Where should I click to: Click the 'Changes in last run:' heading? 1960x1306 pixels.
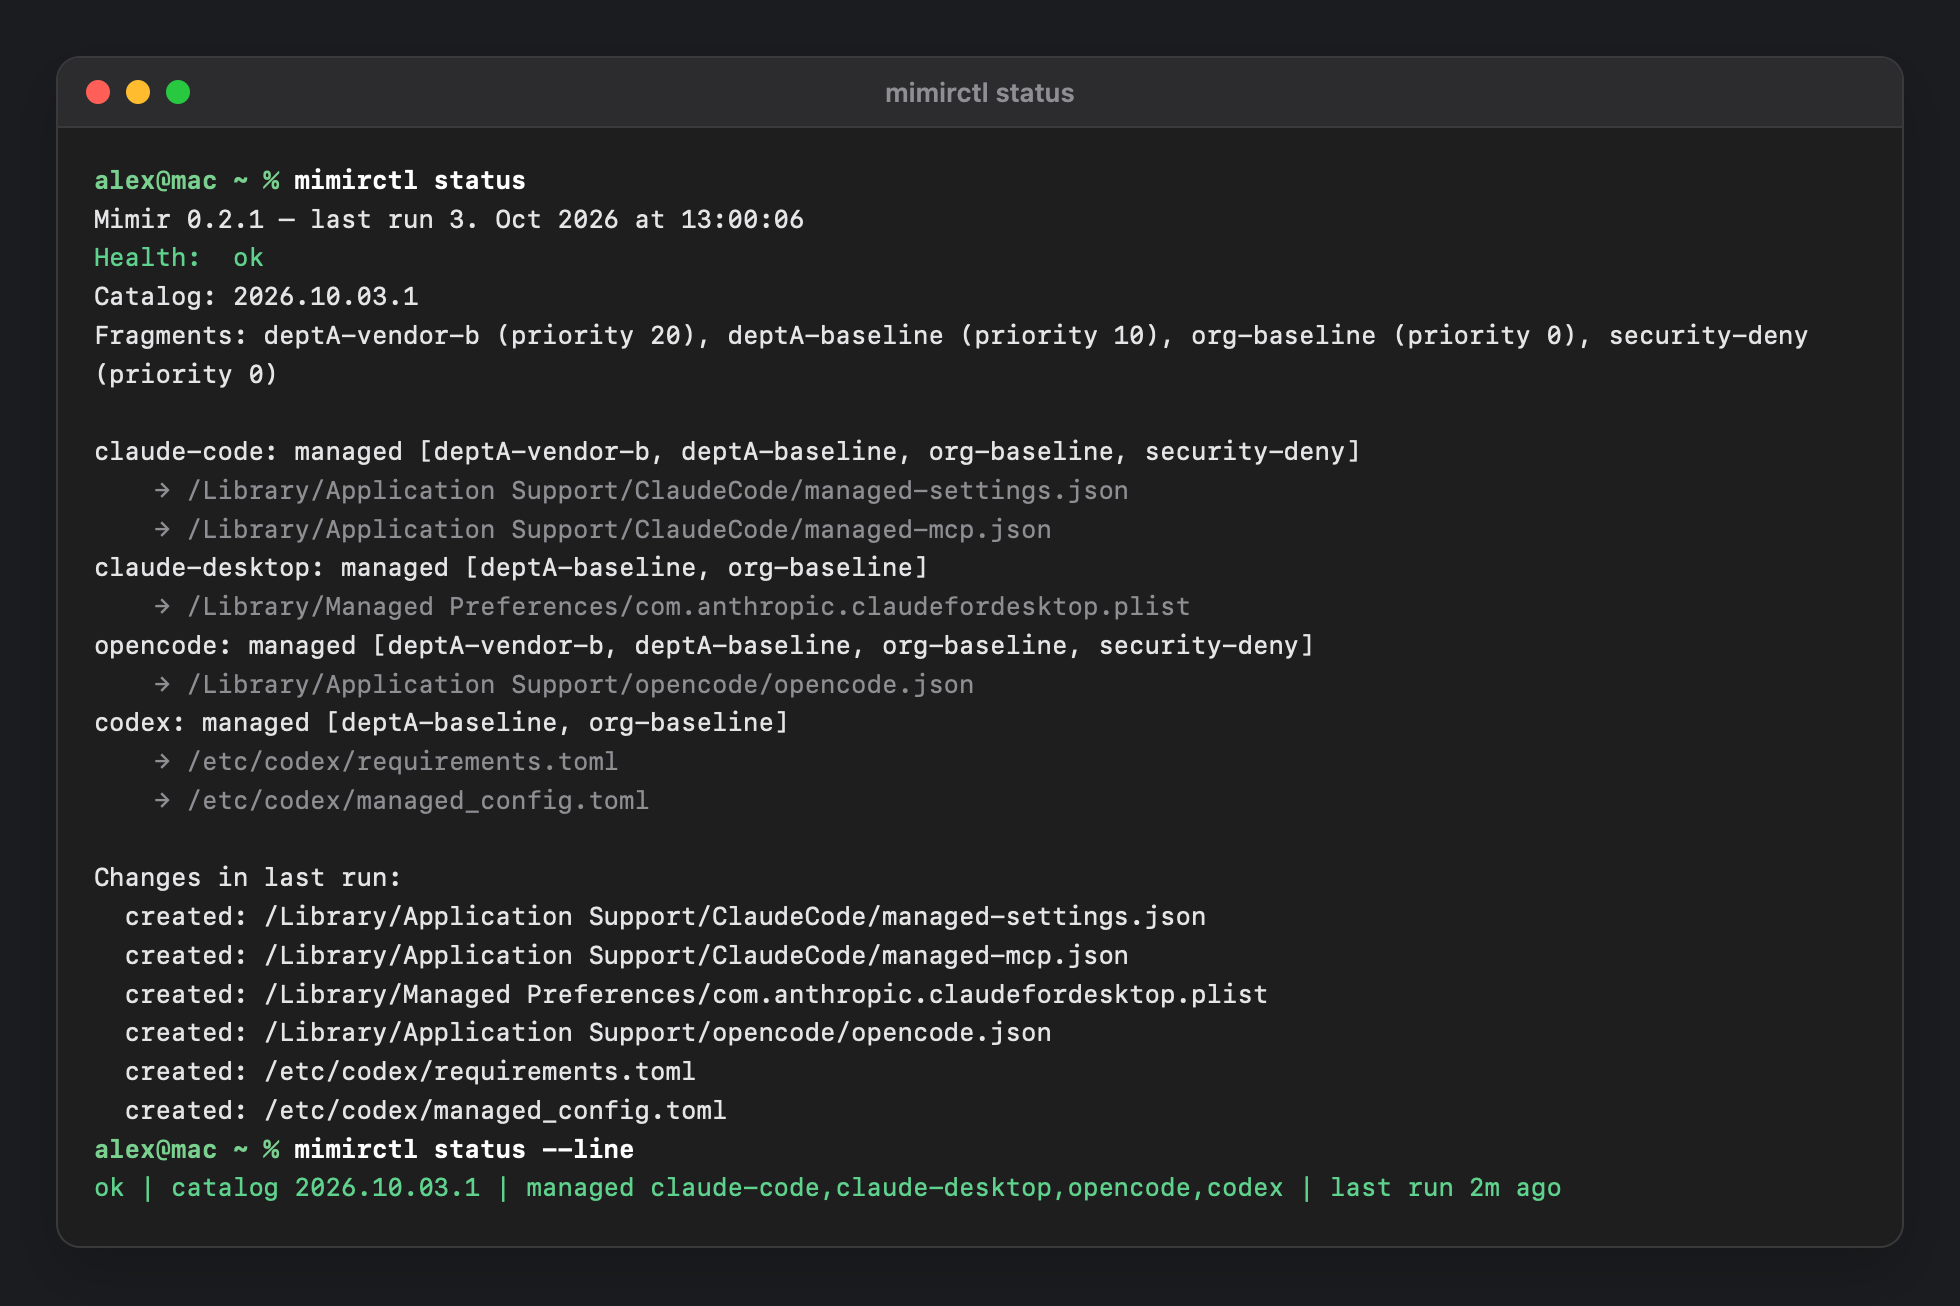(x=248, y=877)
